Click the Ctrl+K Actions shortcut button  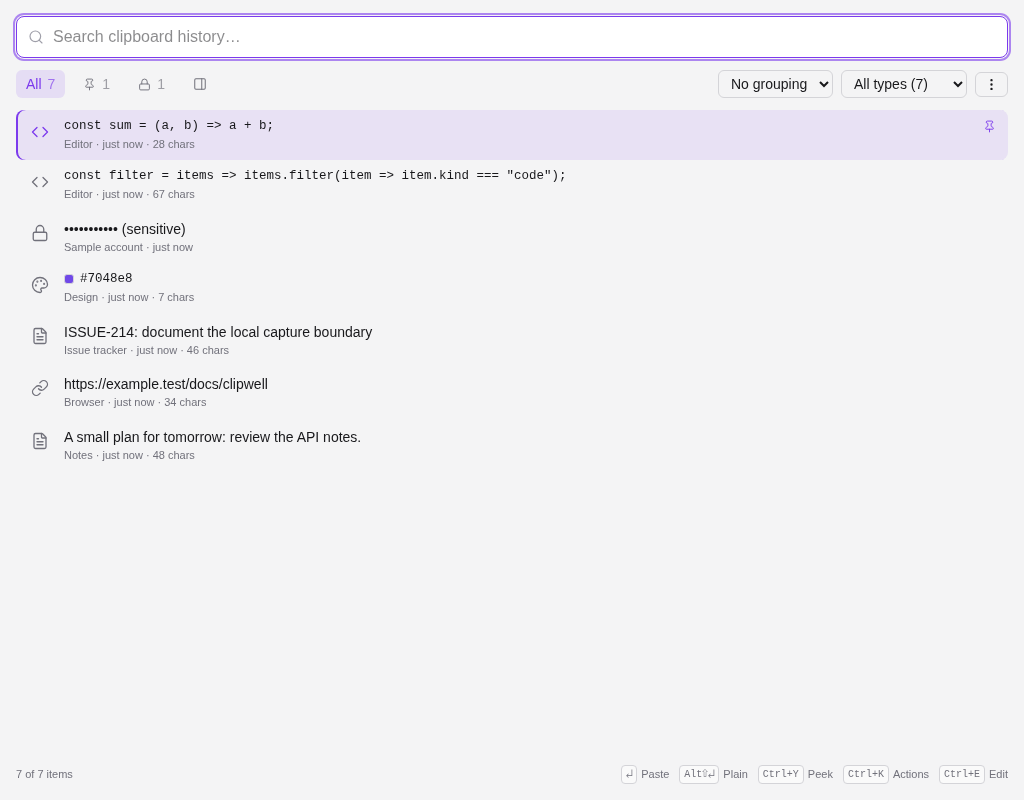click(x=886, y=775)
